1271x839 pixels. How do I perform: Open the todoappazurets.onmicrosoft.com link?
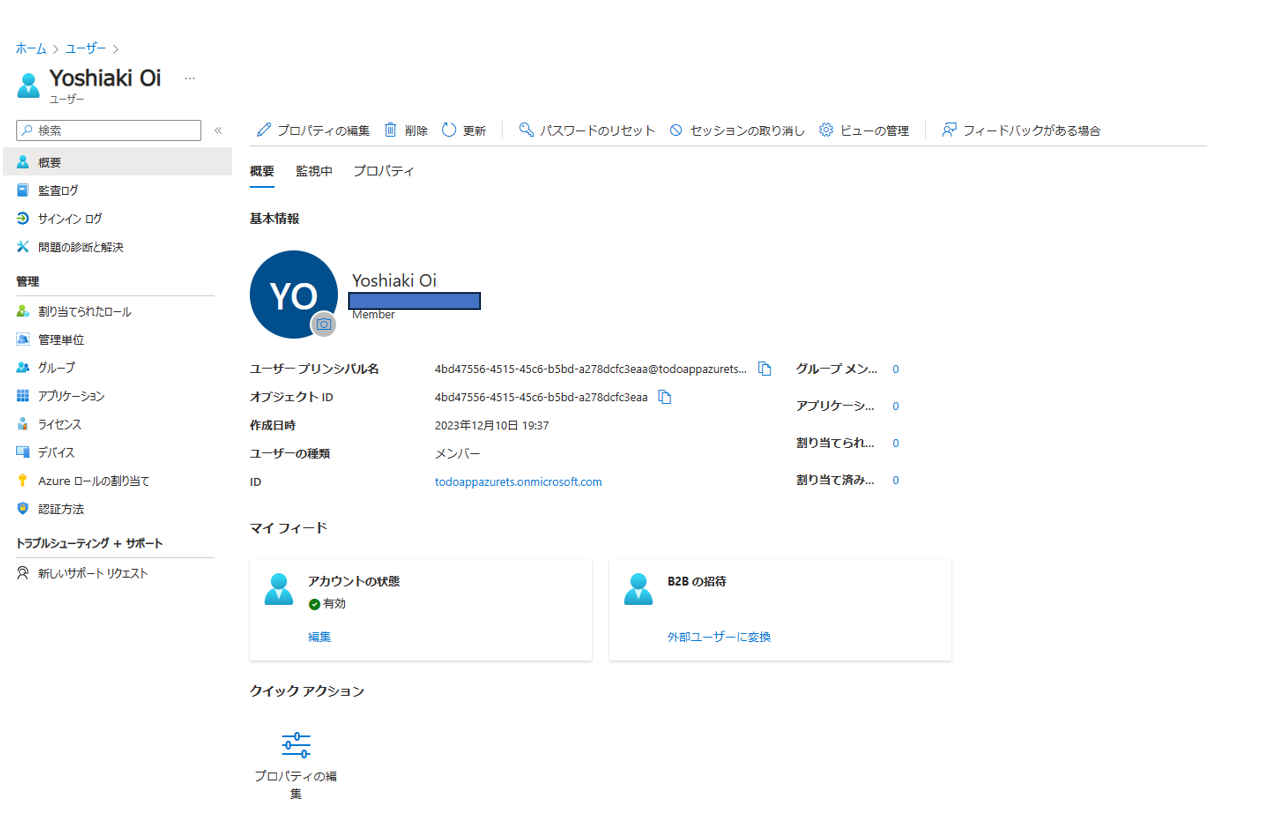[x=518, y=482]
